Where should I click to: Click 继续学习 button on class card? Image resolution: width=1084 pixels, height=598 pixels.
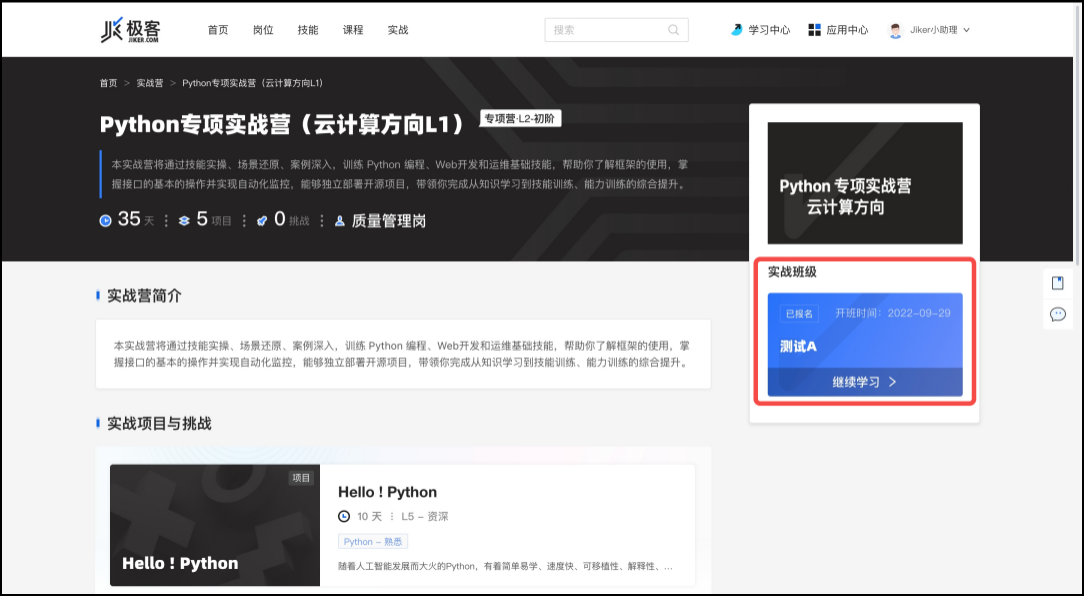(865, 382)
